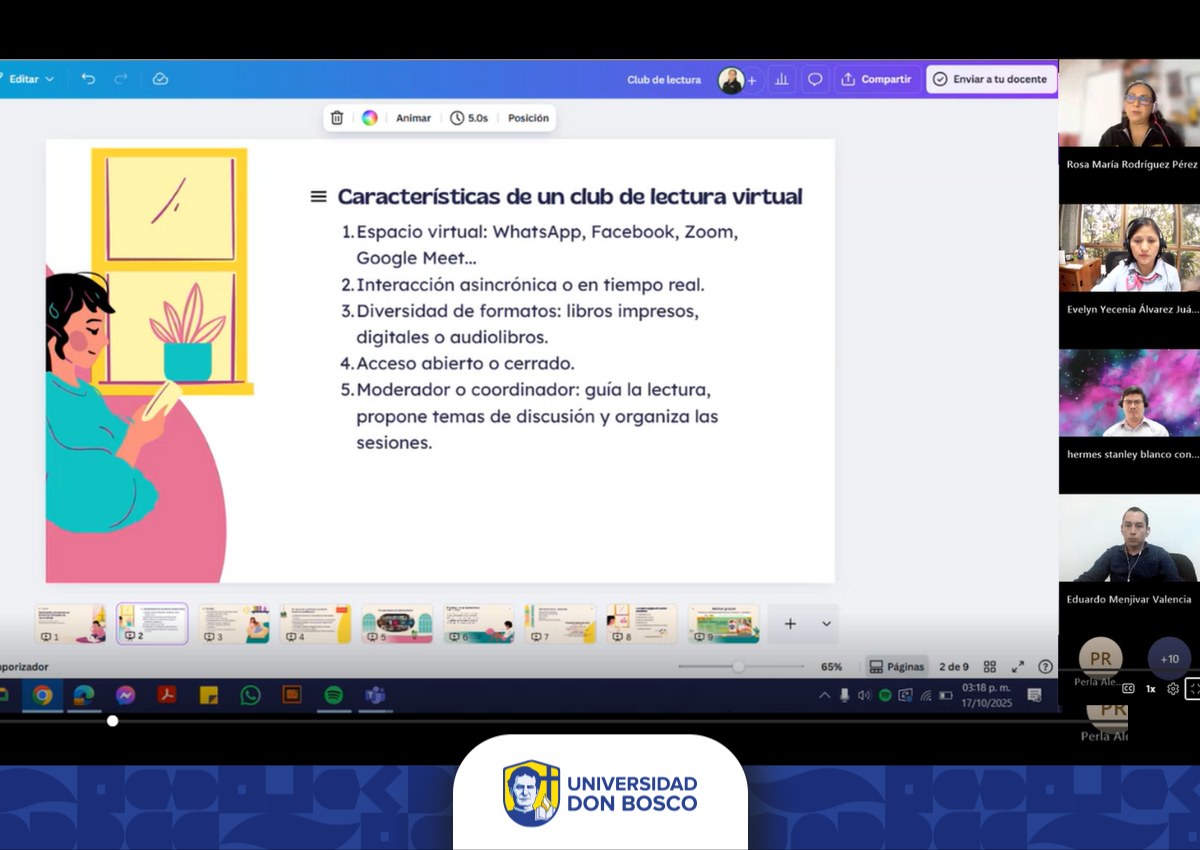Open the Editar mode dropdown
This screenshot has height=850, width=1200.
coord(31,79)
